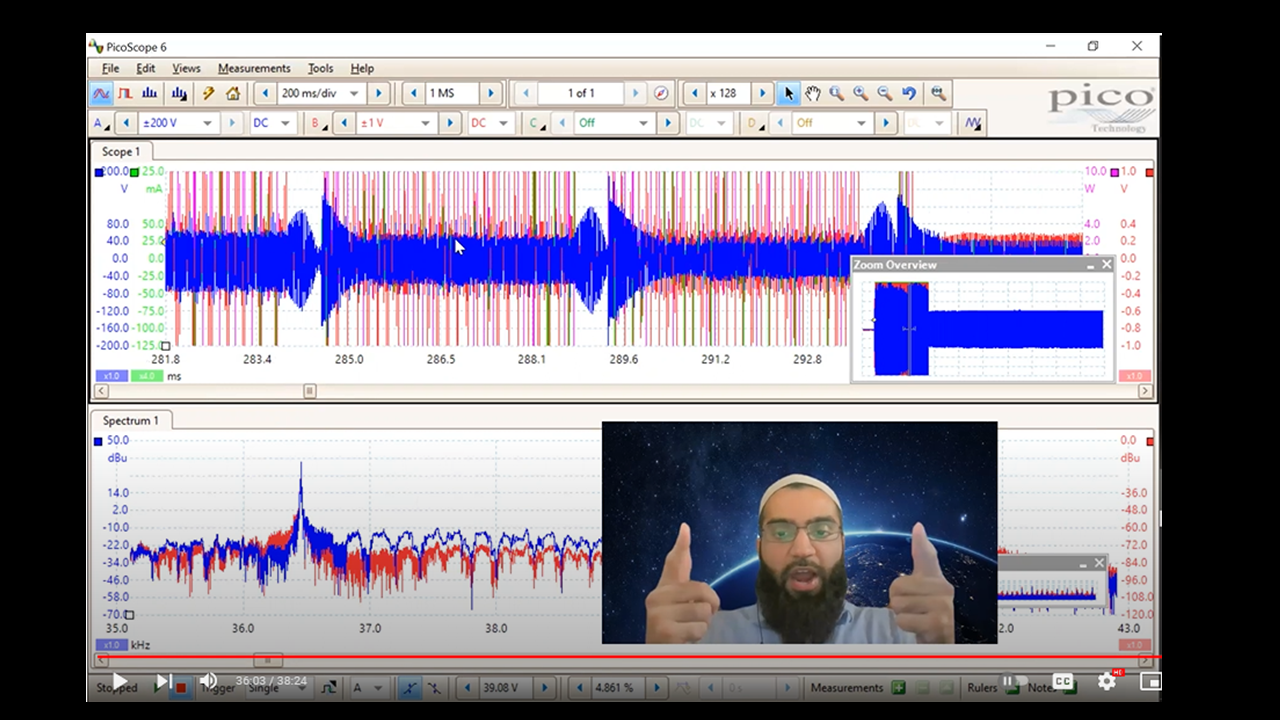Mute the video volume speaker
Viewport: 1280px width, 720px height.
tap(208, 681)
